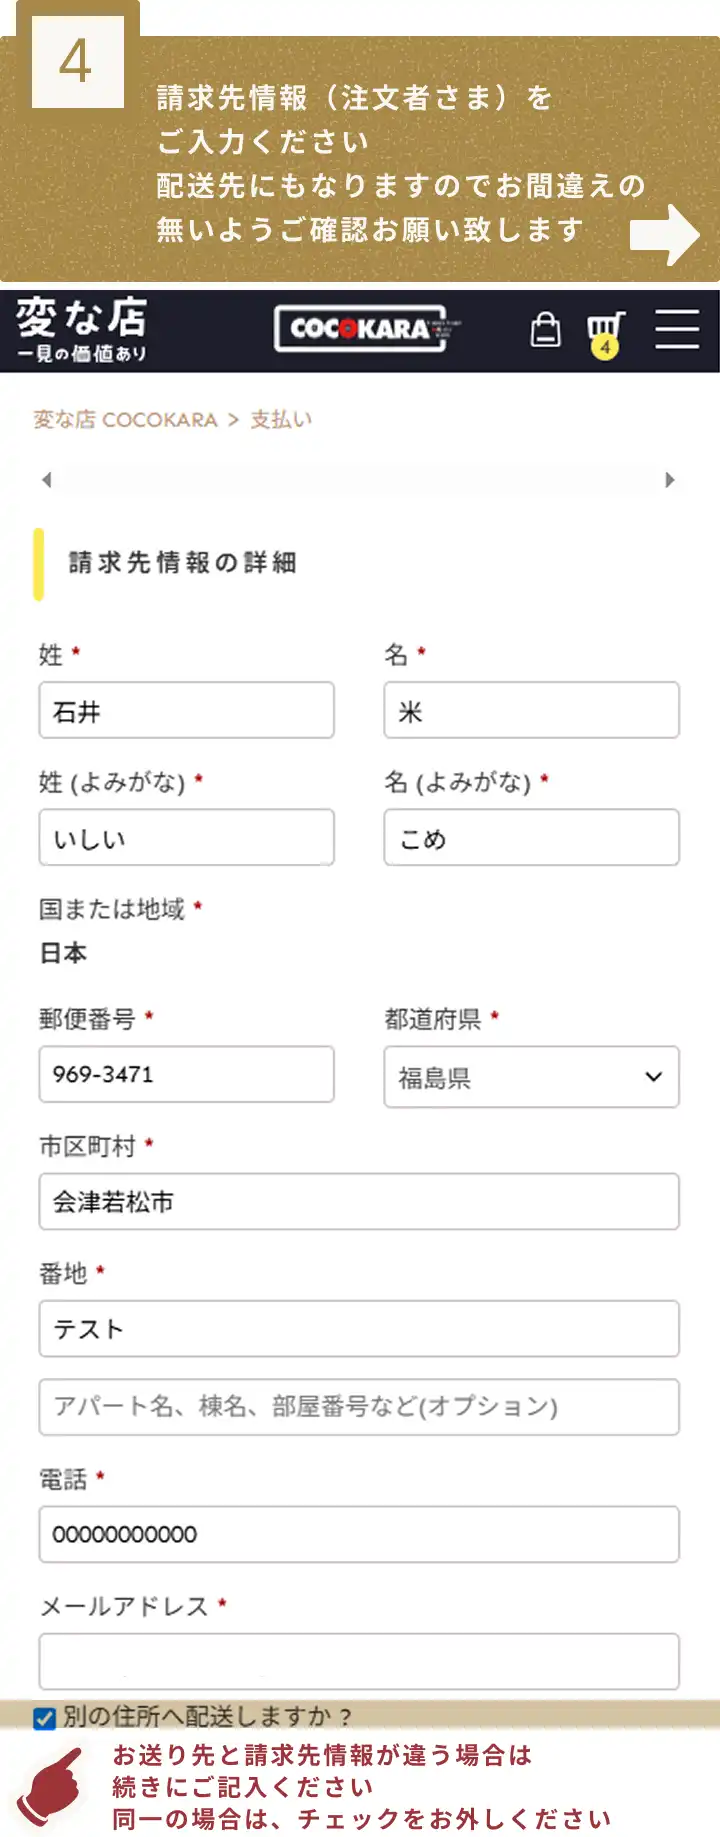Image resolution: width=720 pixels, height=1837 pixels.
Task: Click the 電話 phone number field
Action: (x=358, y=1535)
